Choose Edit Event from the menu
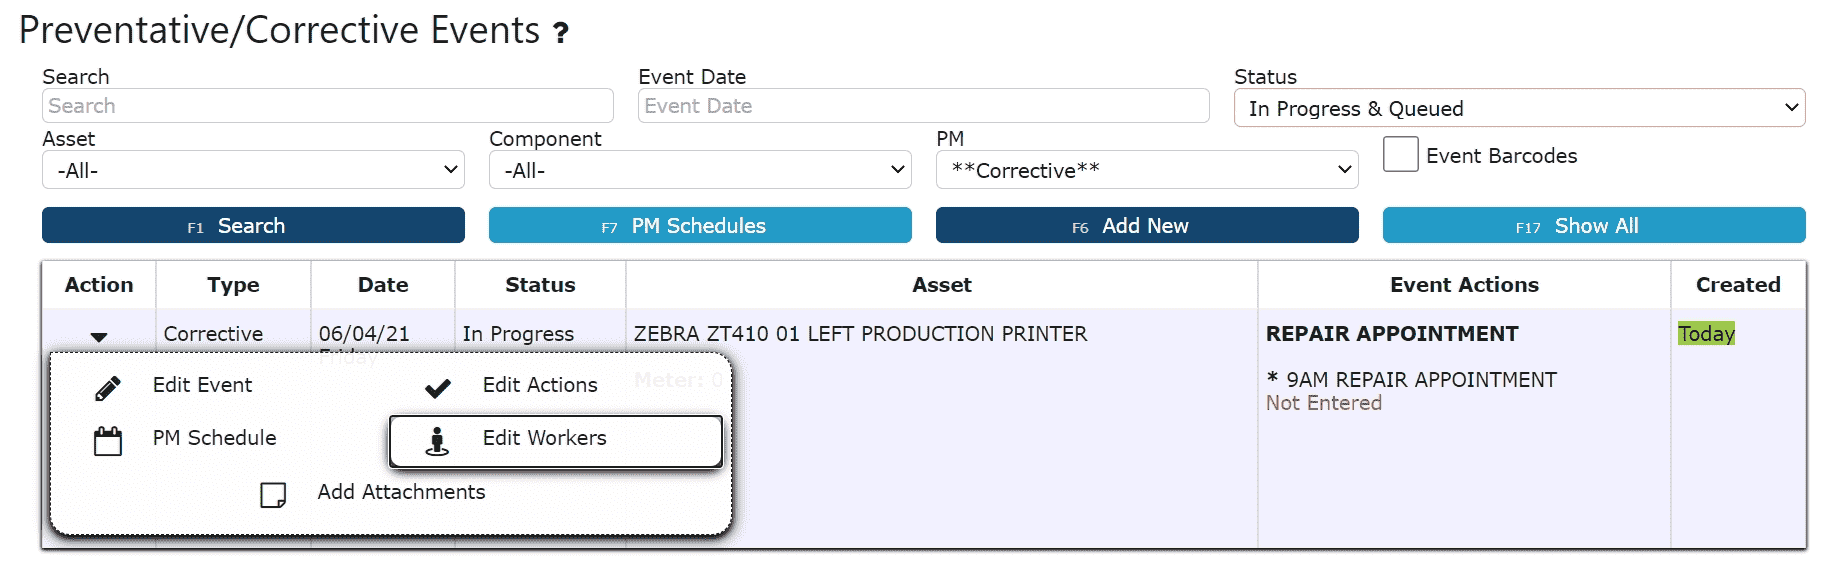The image size is (1835, 564). point(202,385)
